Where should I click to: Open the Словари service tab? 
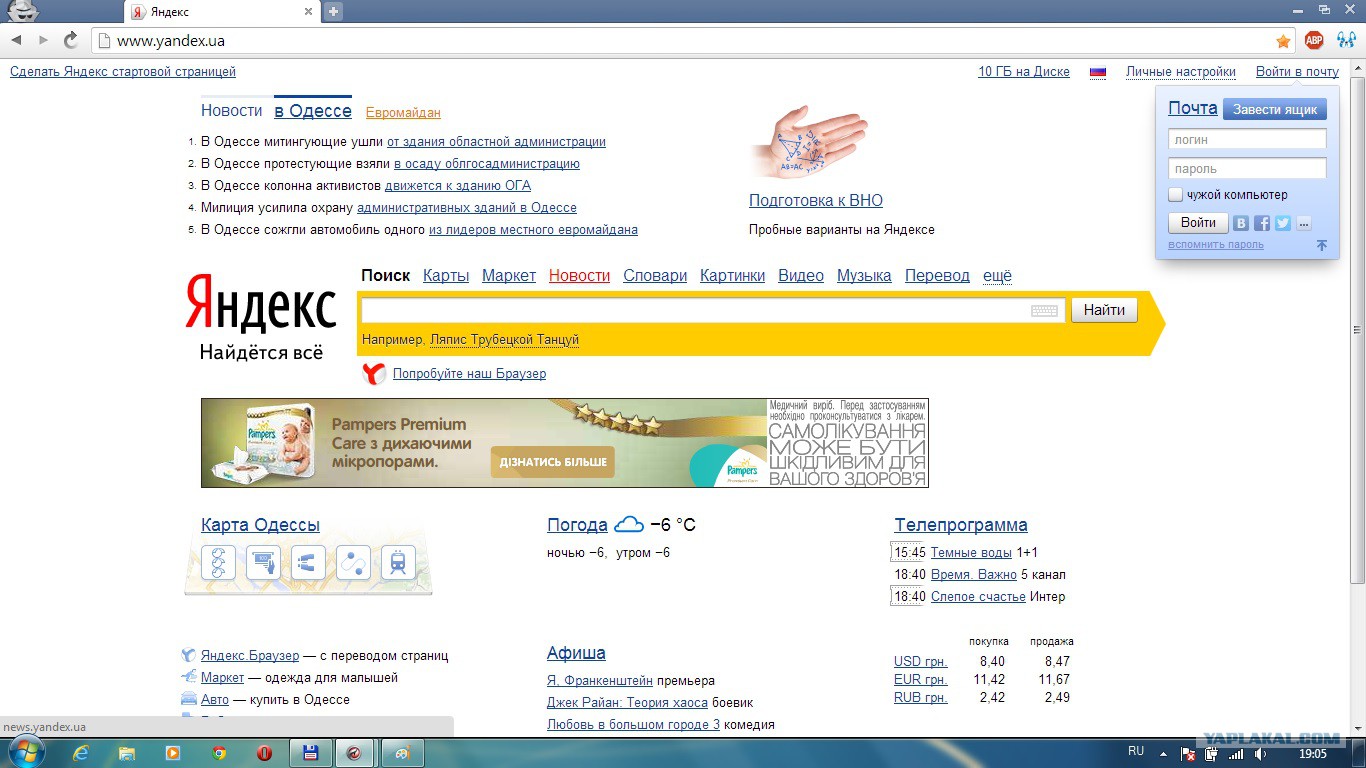tap(655, 276)
